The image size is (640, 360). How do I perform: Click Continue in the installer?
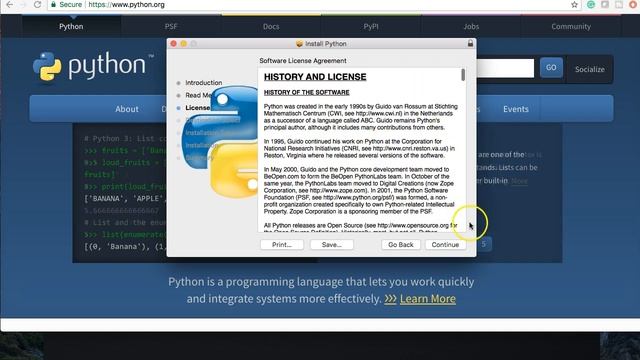[445, 244]
